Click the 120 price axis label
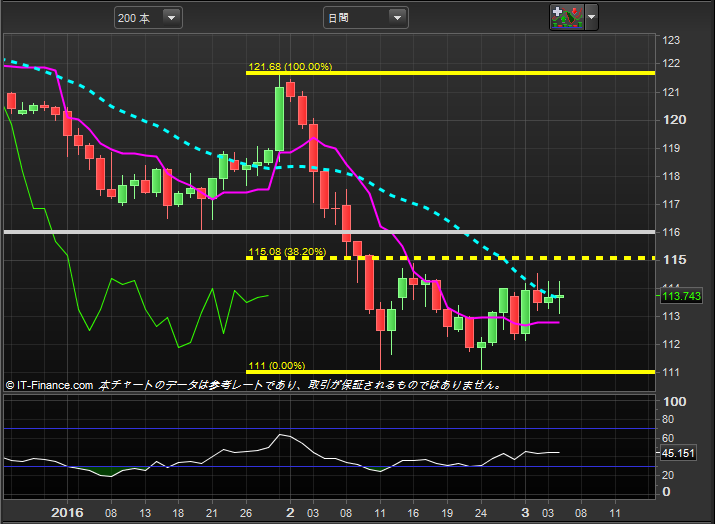 [674, 119]
